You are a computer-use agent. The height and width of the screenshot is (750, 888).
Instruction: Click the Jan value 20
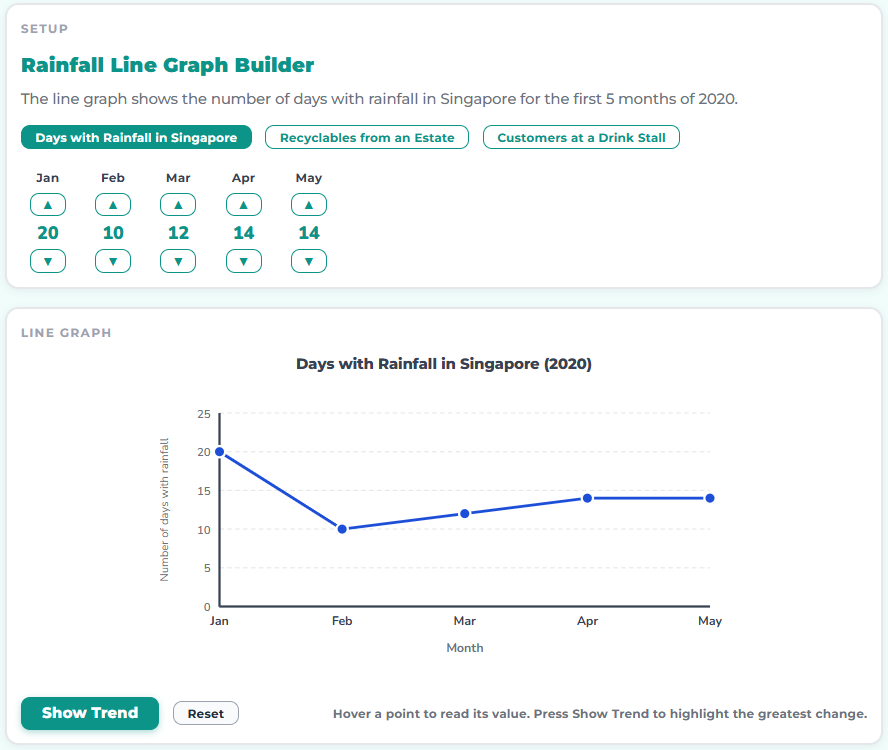tap(48, 233)
